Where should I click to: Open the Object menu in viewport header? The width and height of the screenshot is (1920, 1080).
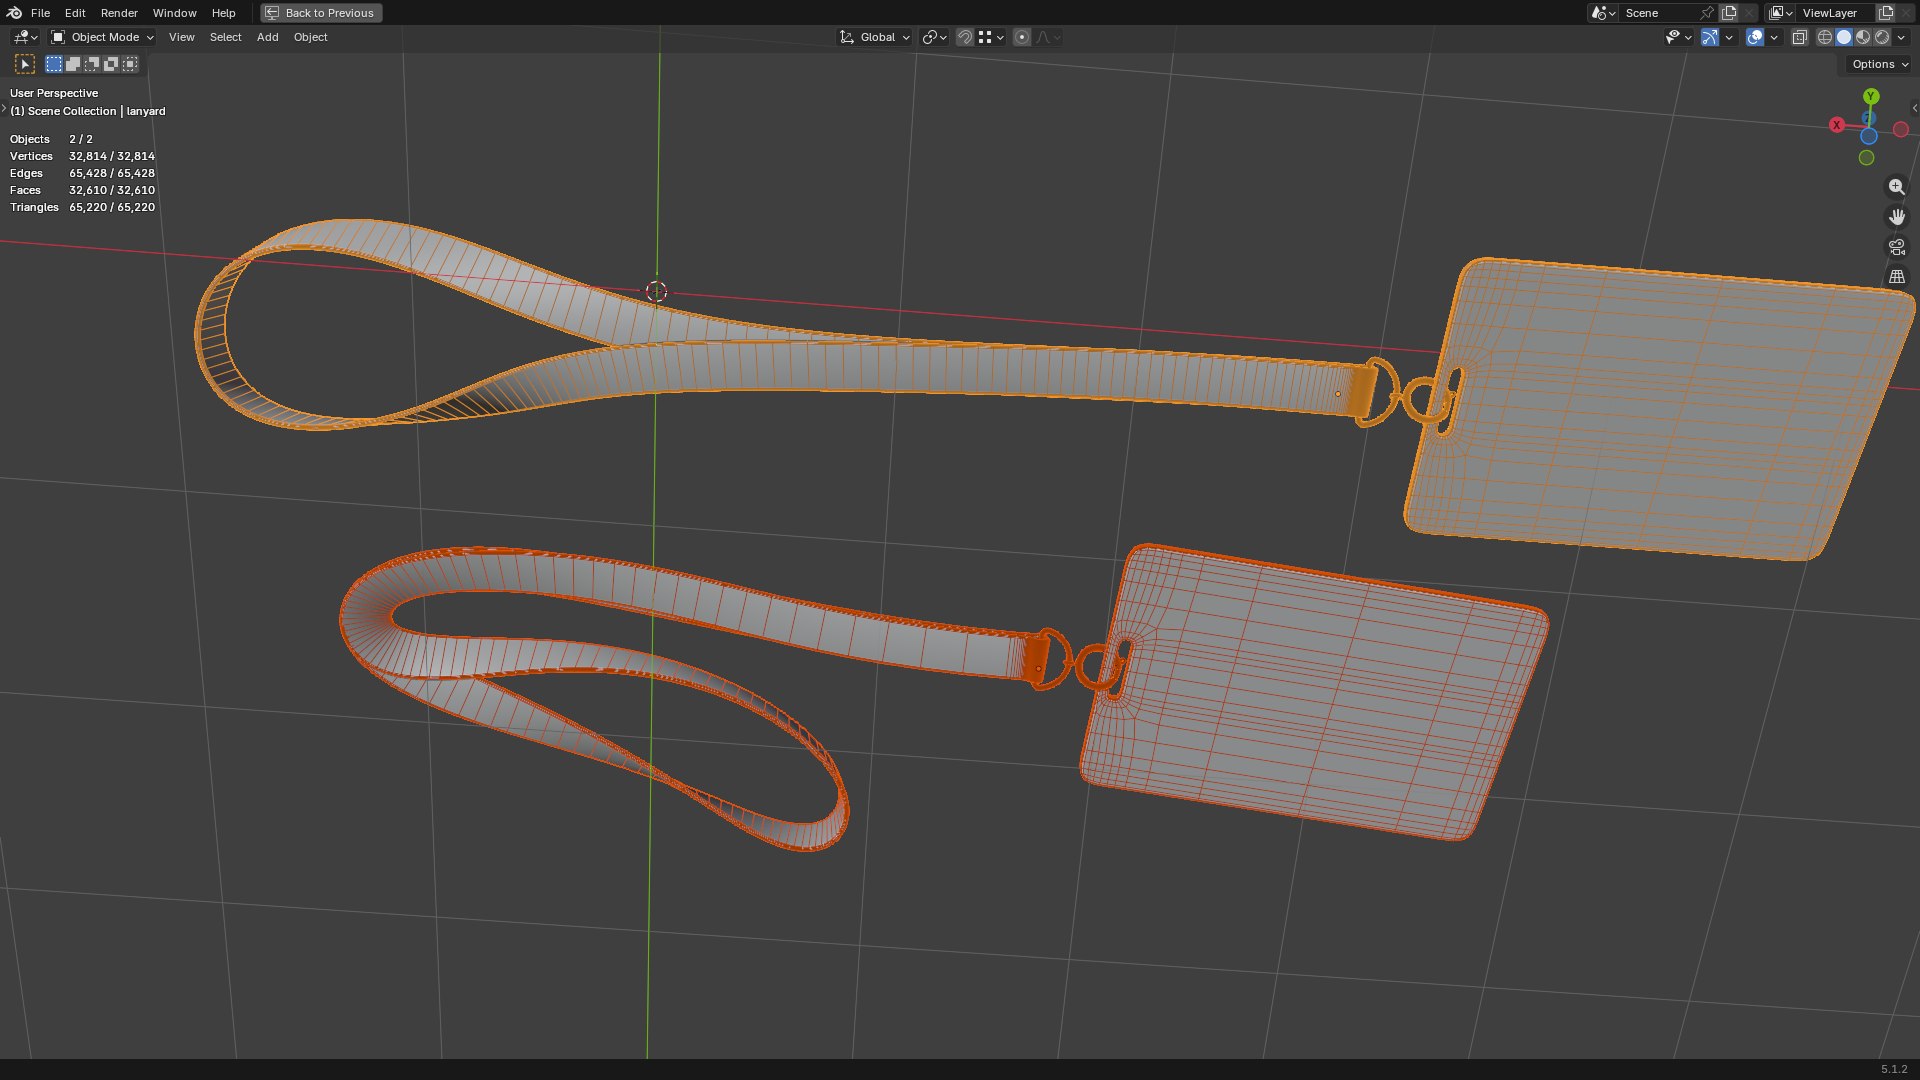pyautogui.click(x=310, y=37)
